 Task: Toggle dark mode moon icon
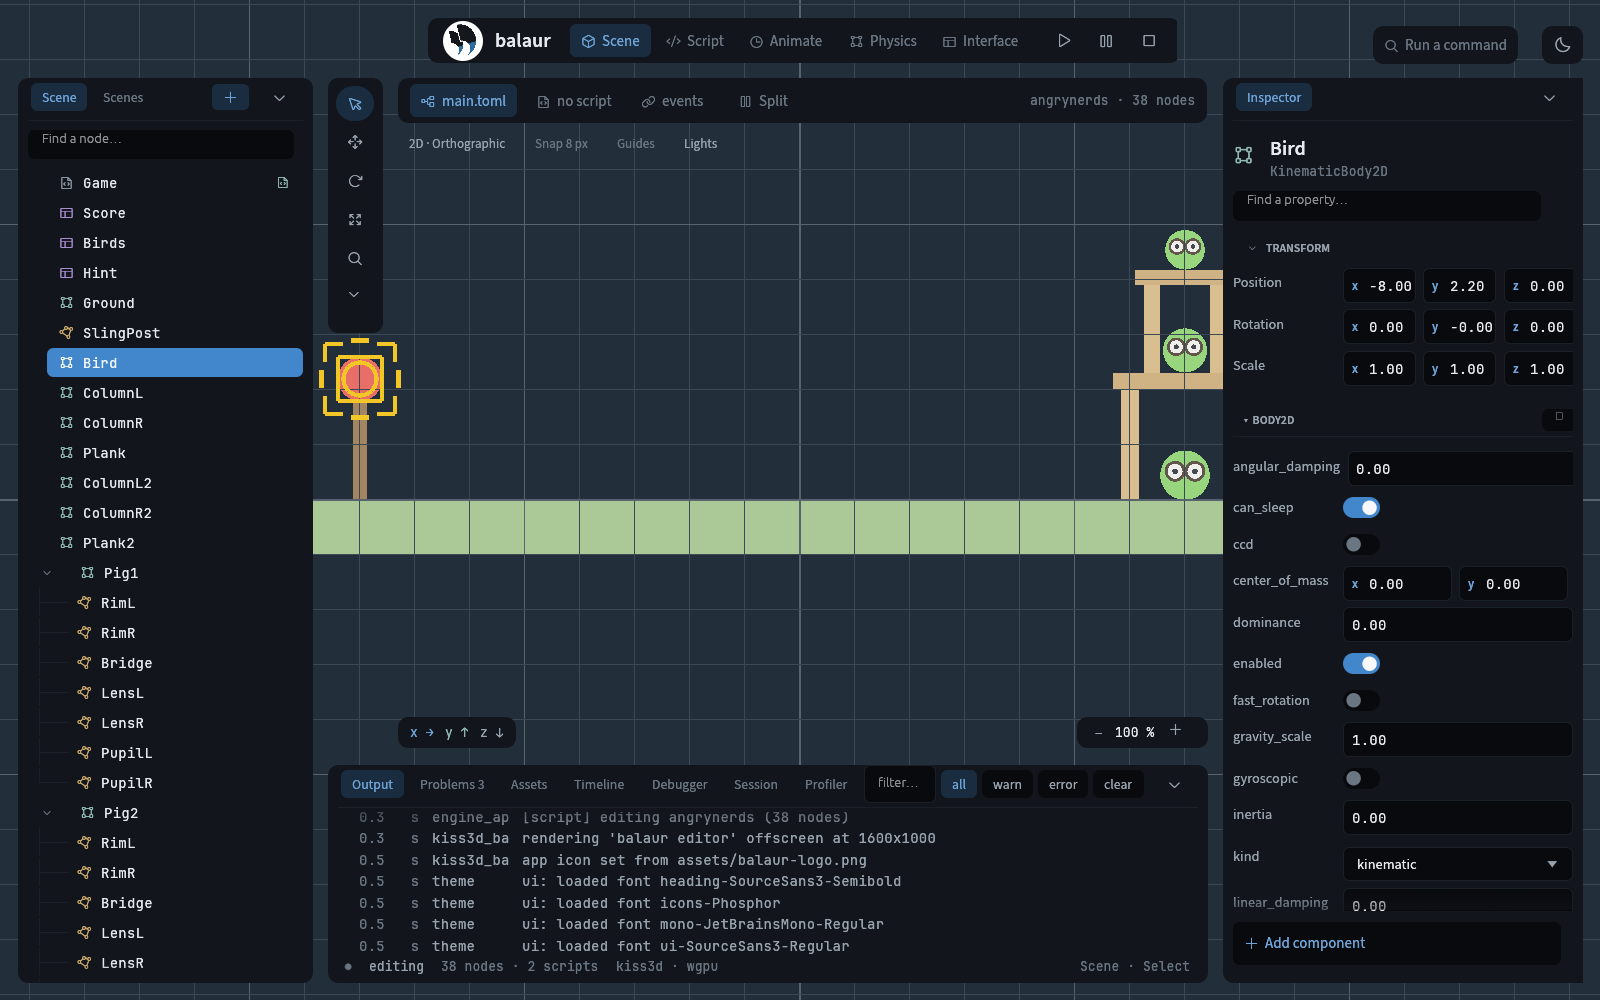[x=1563, y=45]
